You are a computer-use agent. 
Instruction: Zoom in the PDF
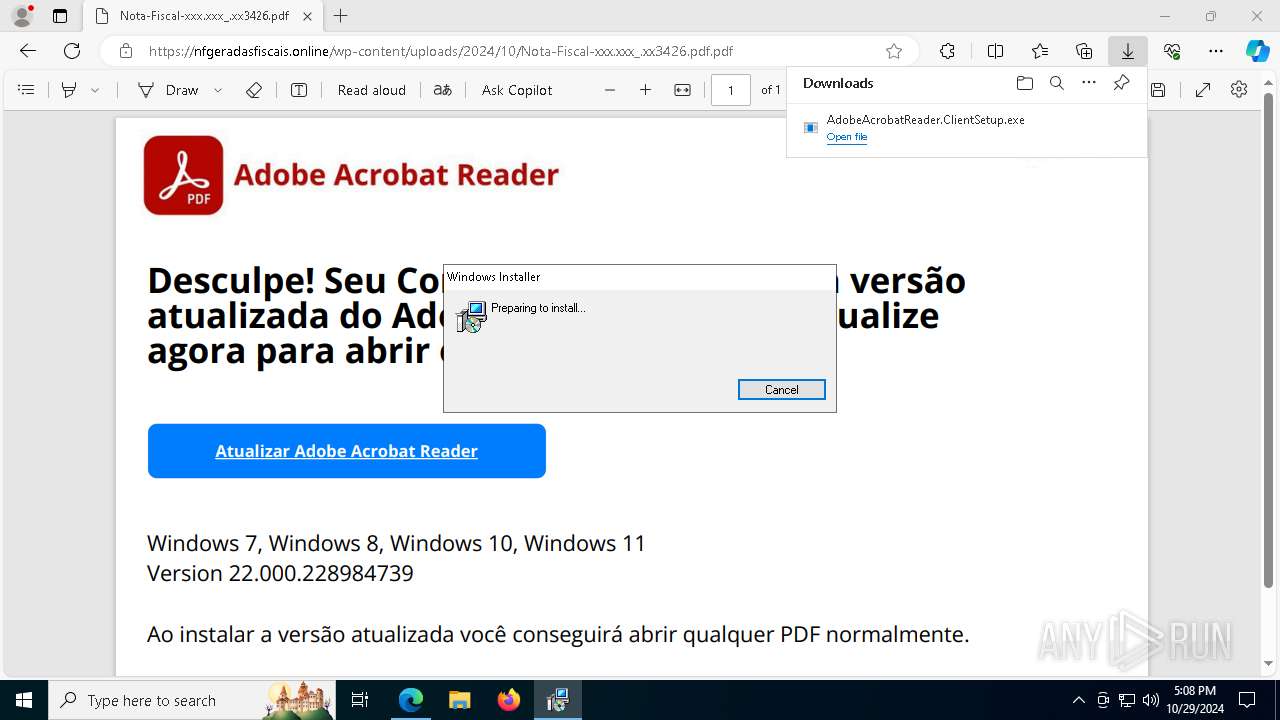point(645,90)
